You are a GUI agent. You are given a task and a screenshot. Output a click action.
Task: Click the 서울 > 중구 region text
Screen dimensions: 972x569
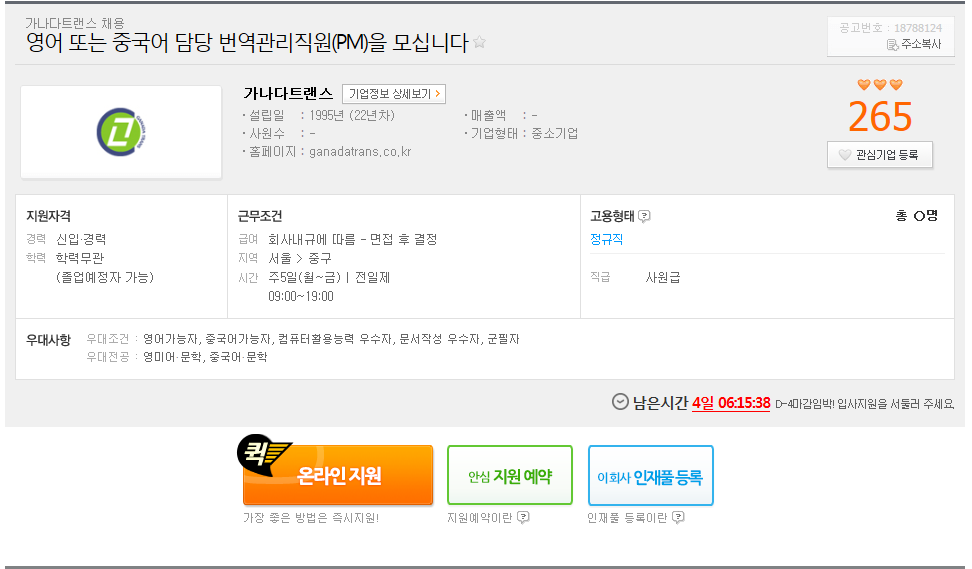point(299,258)
